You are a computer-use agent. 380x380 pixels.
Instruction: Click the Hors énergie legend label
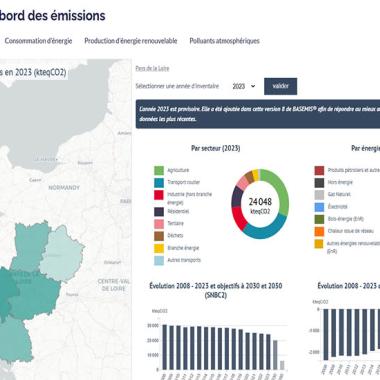coord(340,182)
